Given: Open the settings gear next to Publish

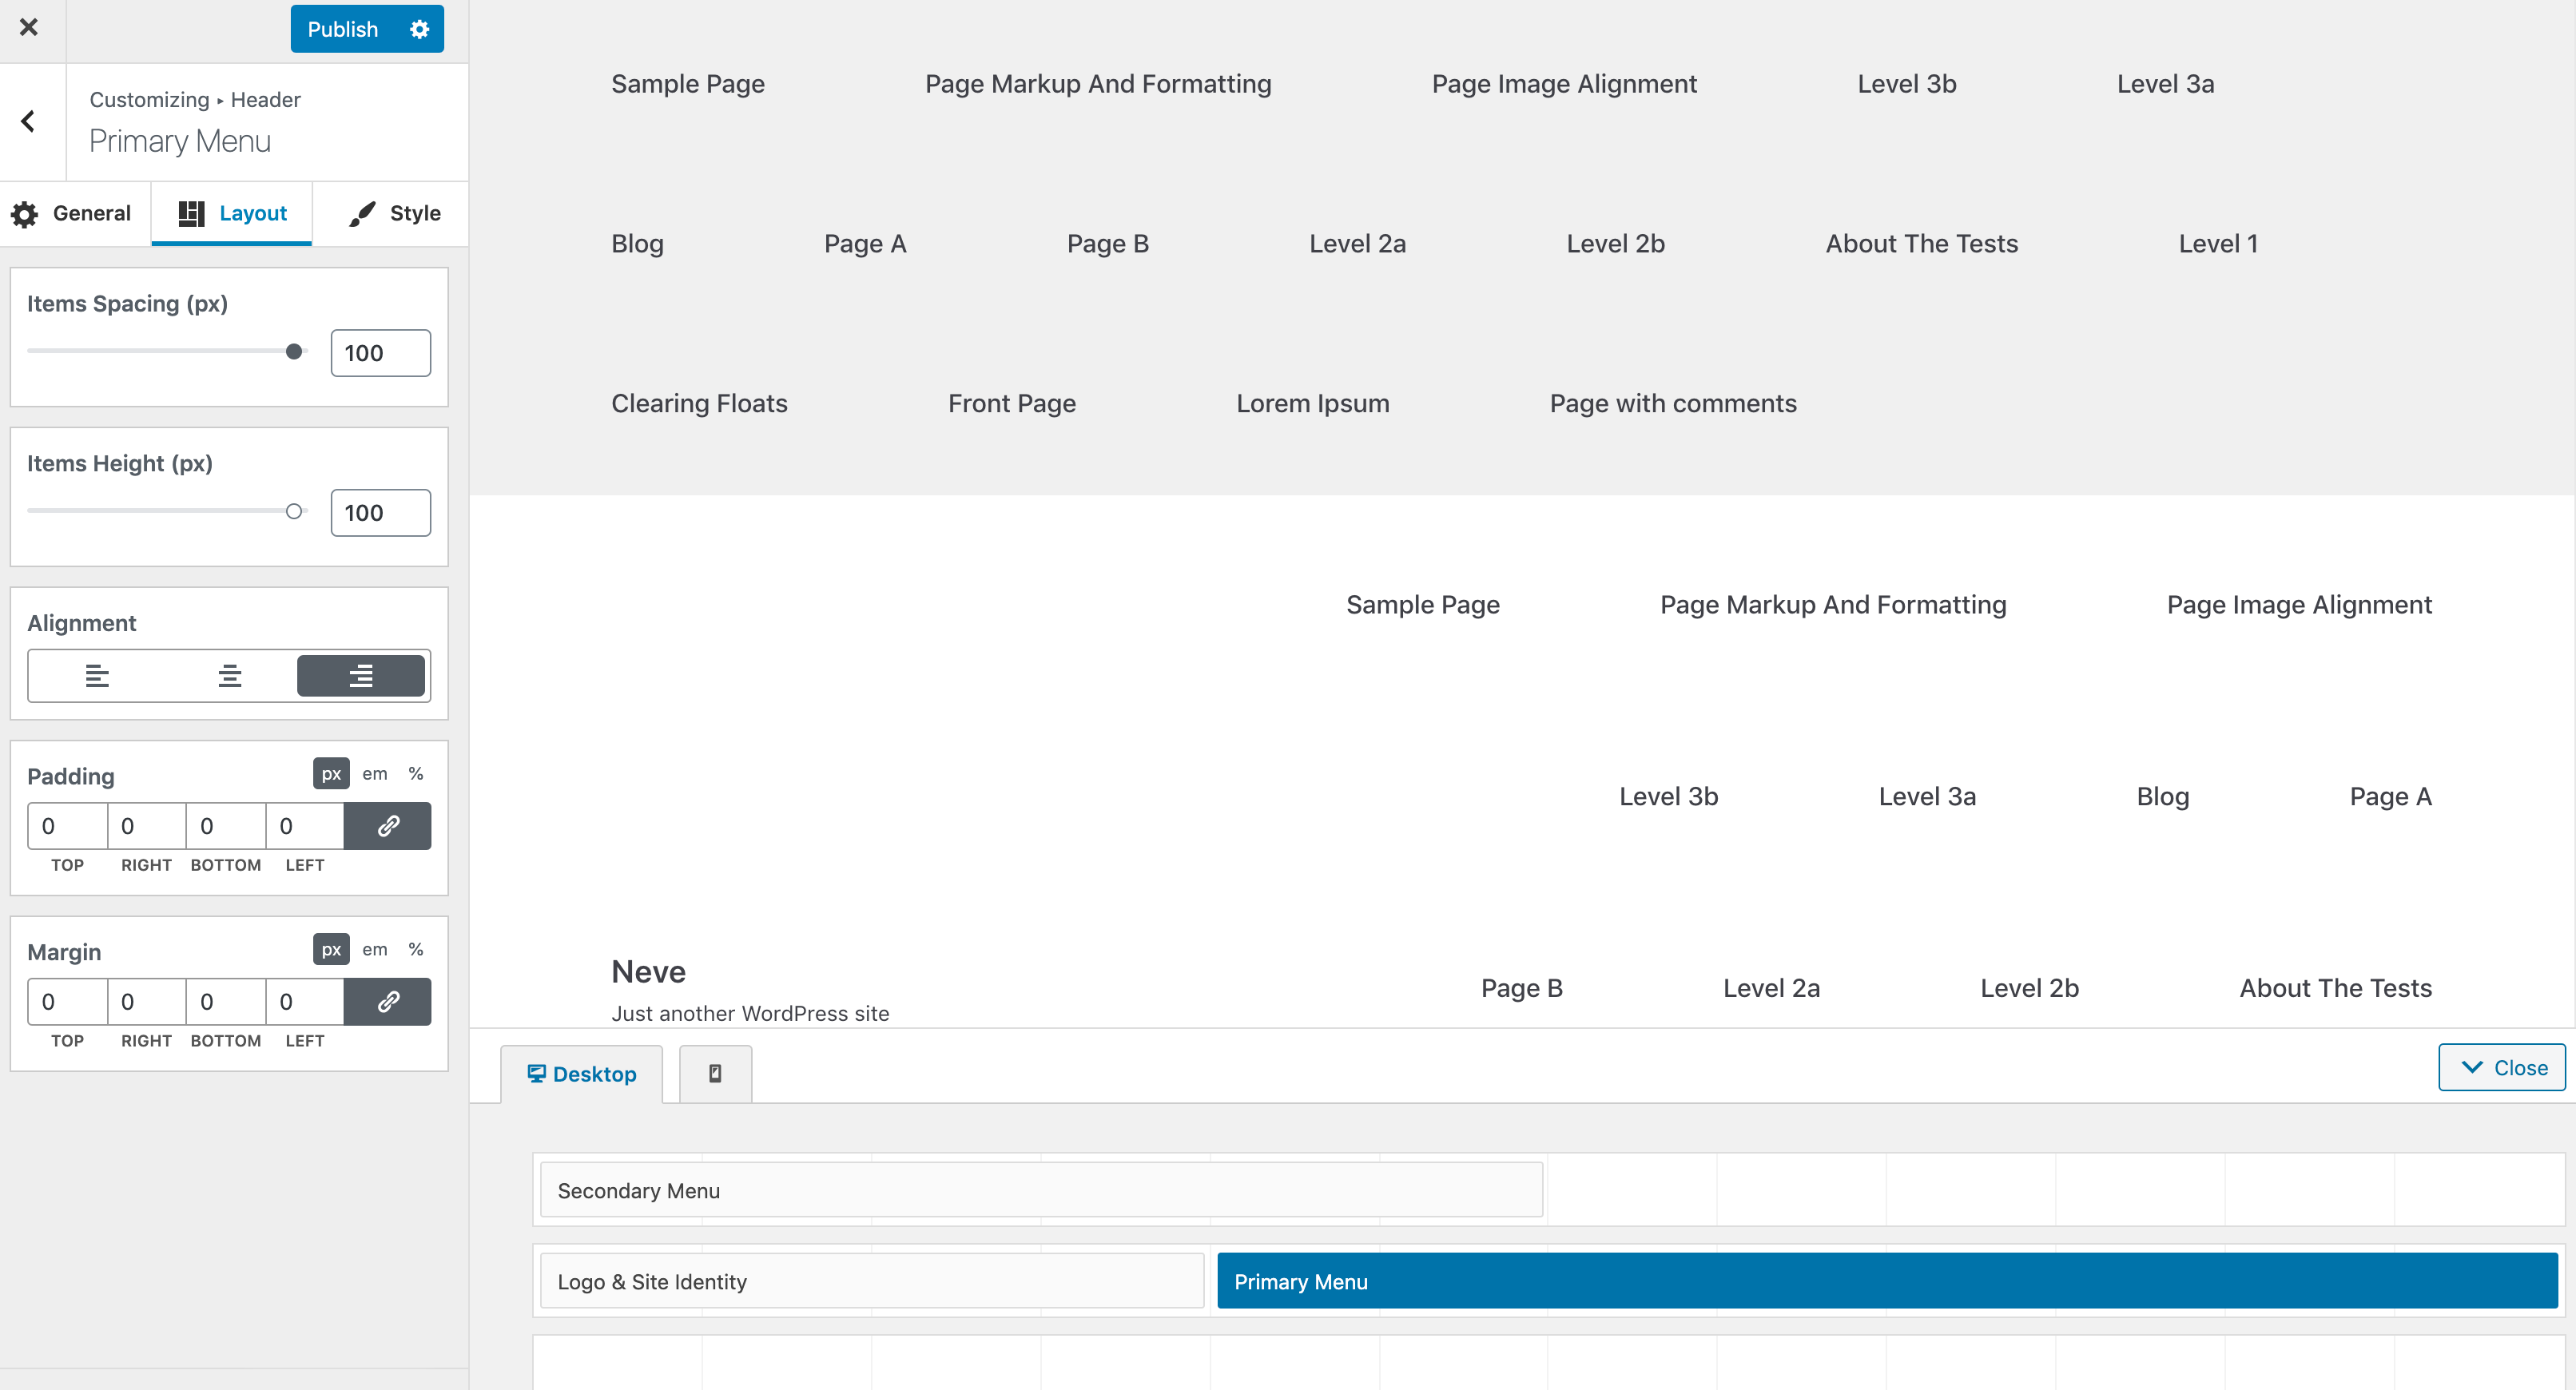Looking at the screenshot, I should [419, 28].
